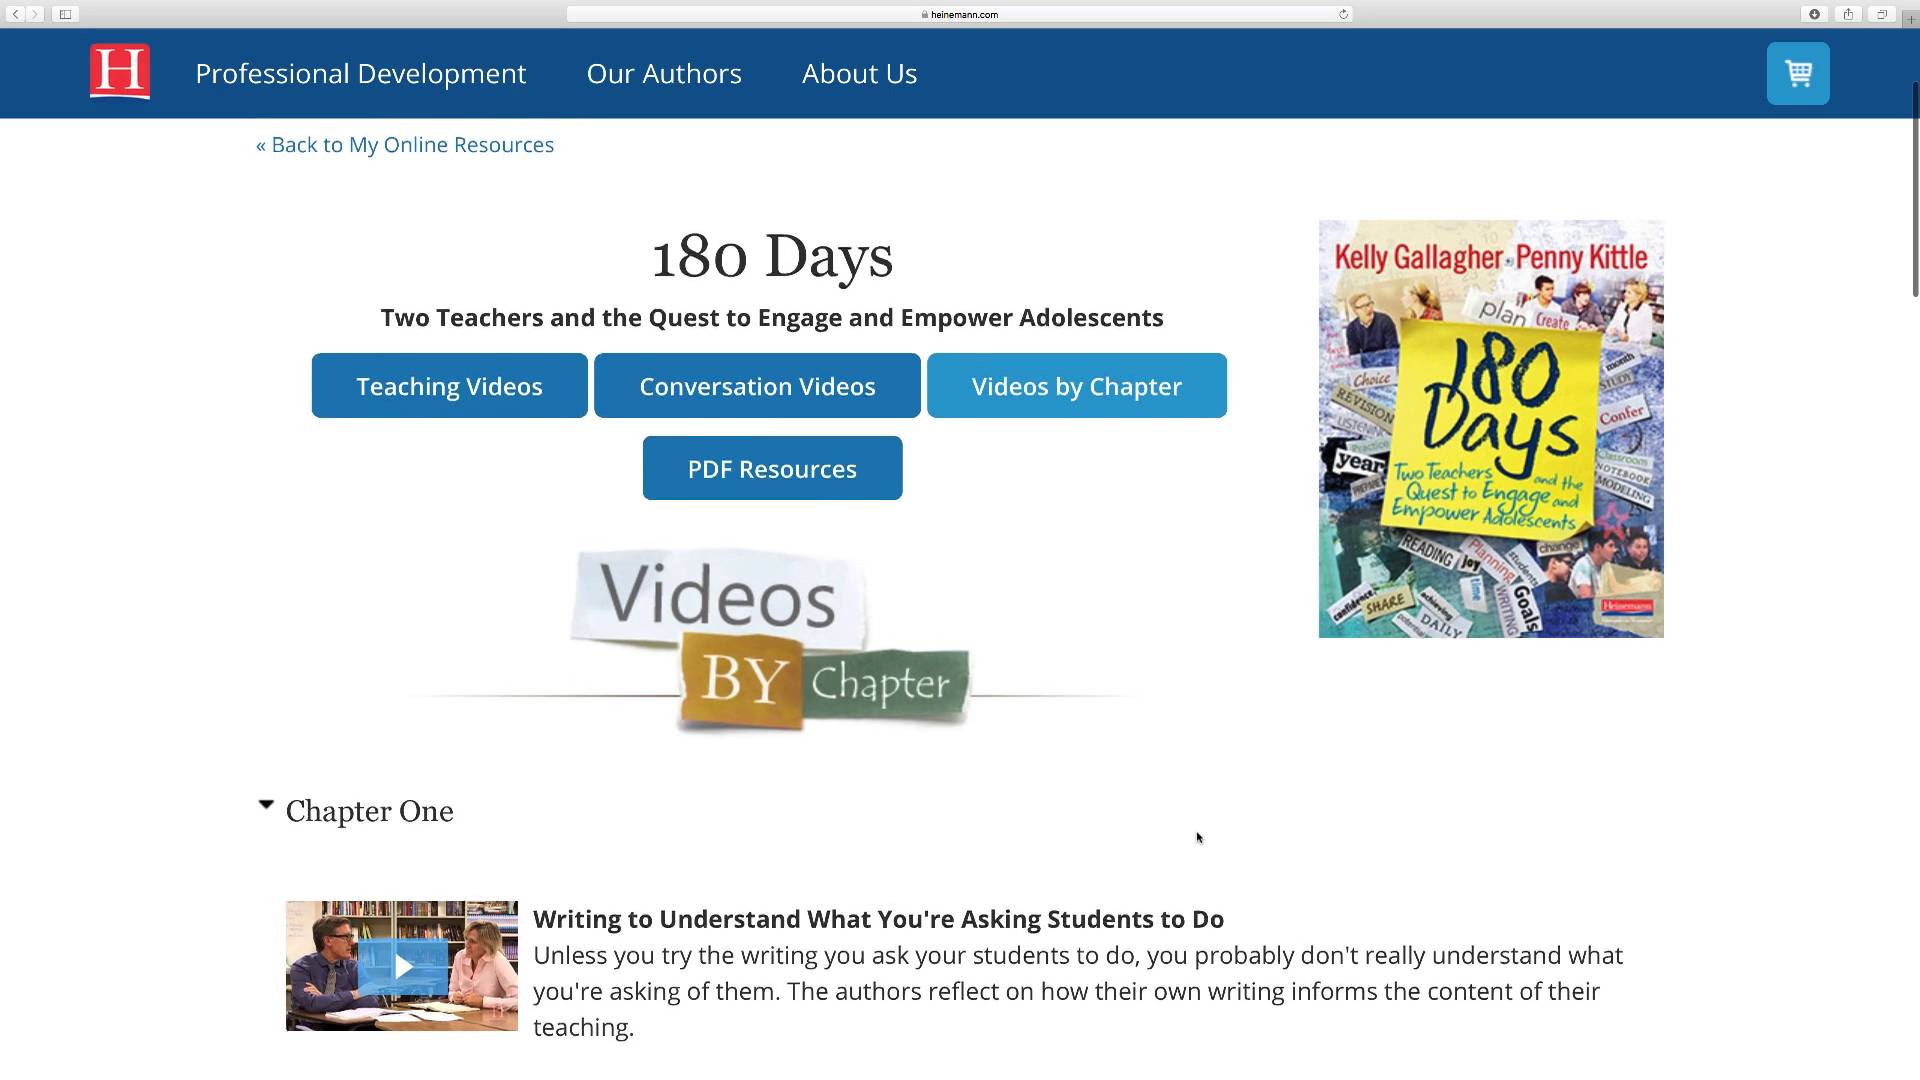Click the 180 Days page heading

pos(772,256)
